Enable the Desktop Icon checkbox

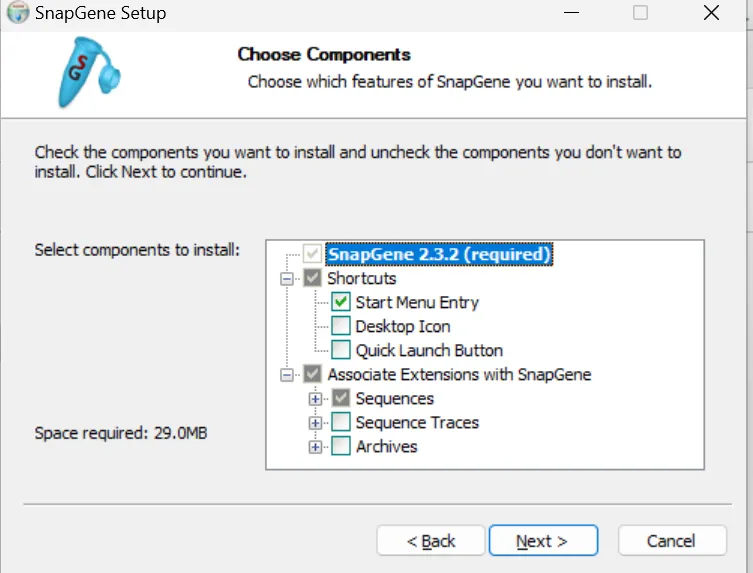[x=341, y=326]
